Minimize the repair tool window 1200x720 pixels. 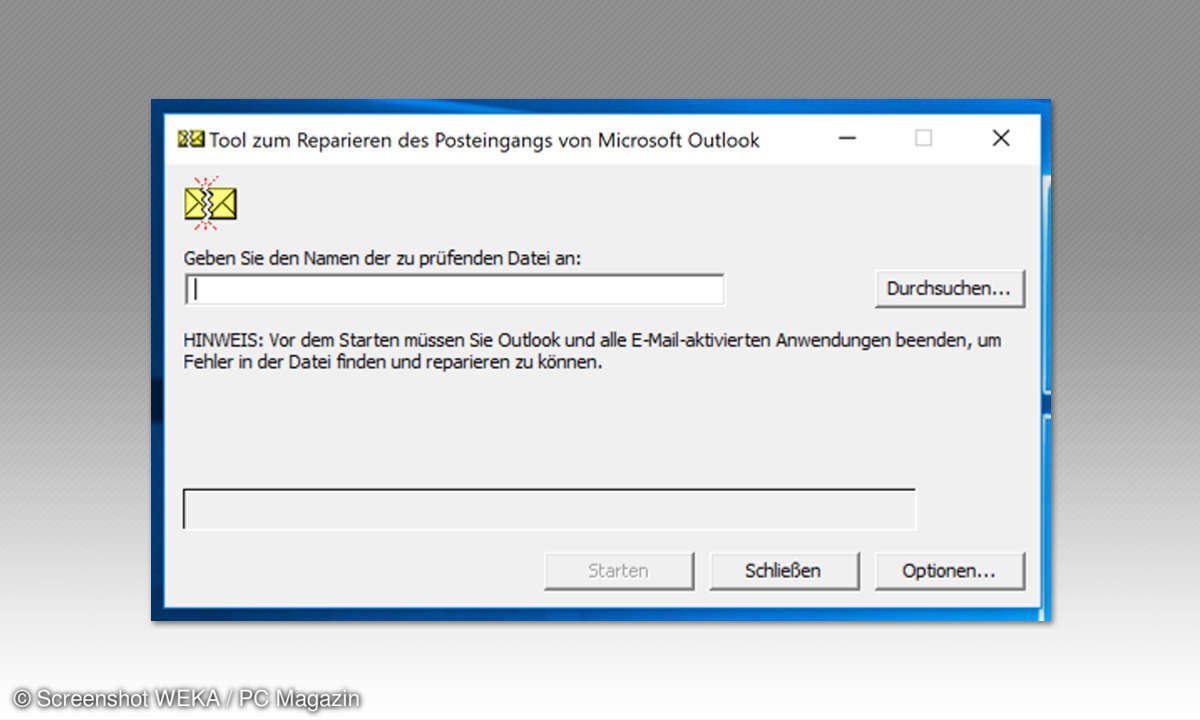click(846, 139)
